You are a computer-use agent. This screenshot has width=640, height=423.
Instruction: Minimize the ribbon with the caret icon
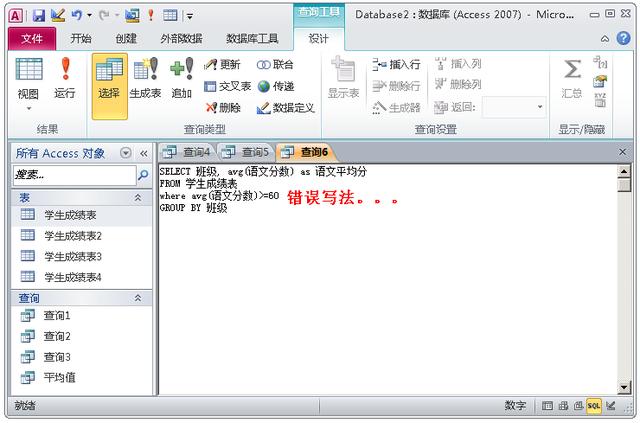[605, 39]
